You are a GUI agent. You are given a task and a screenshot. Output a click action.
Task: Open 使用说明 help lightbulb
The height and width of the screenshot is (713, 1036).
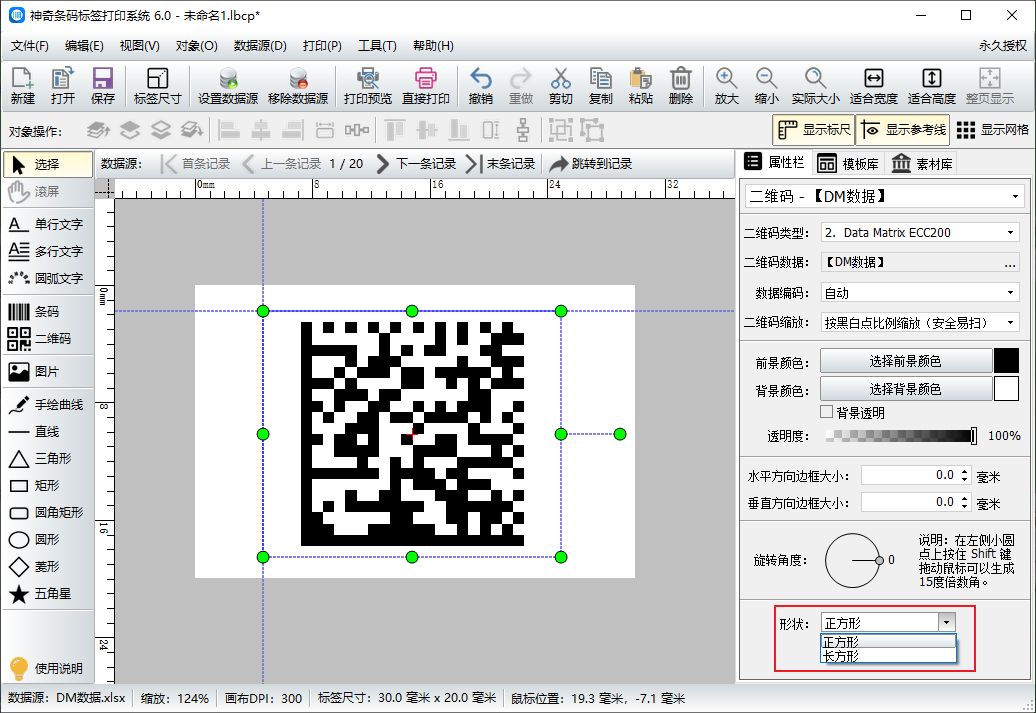click(x=46, y=668)
